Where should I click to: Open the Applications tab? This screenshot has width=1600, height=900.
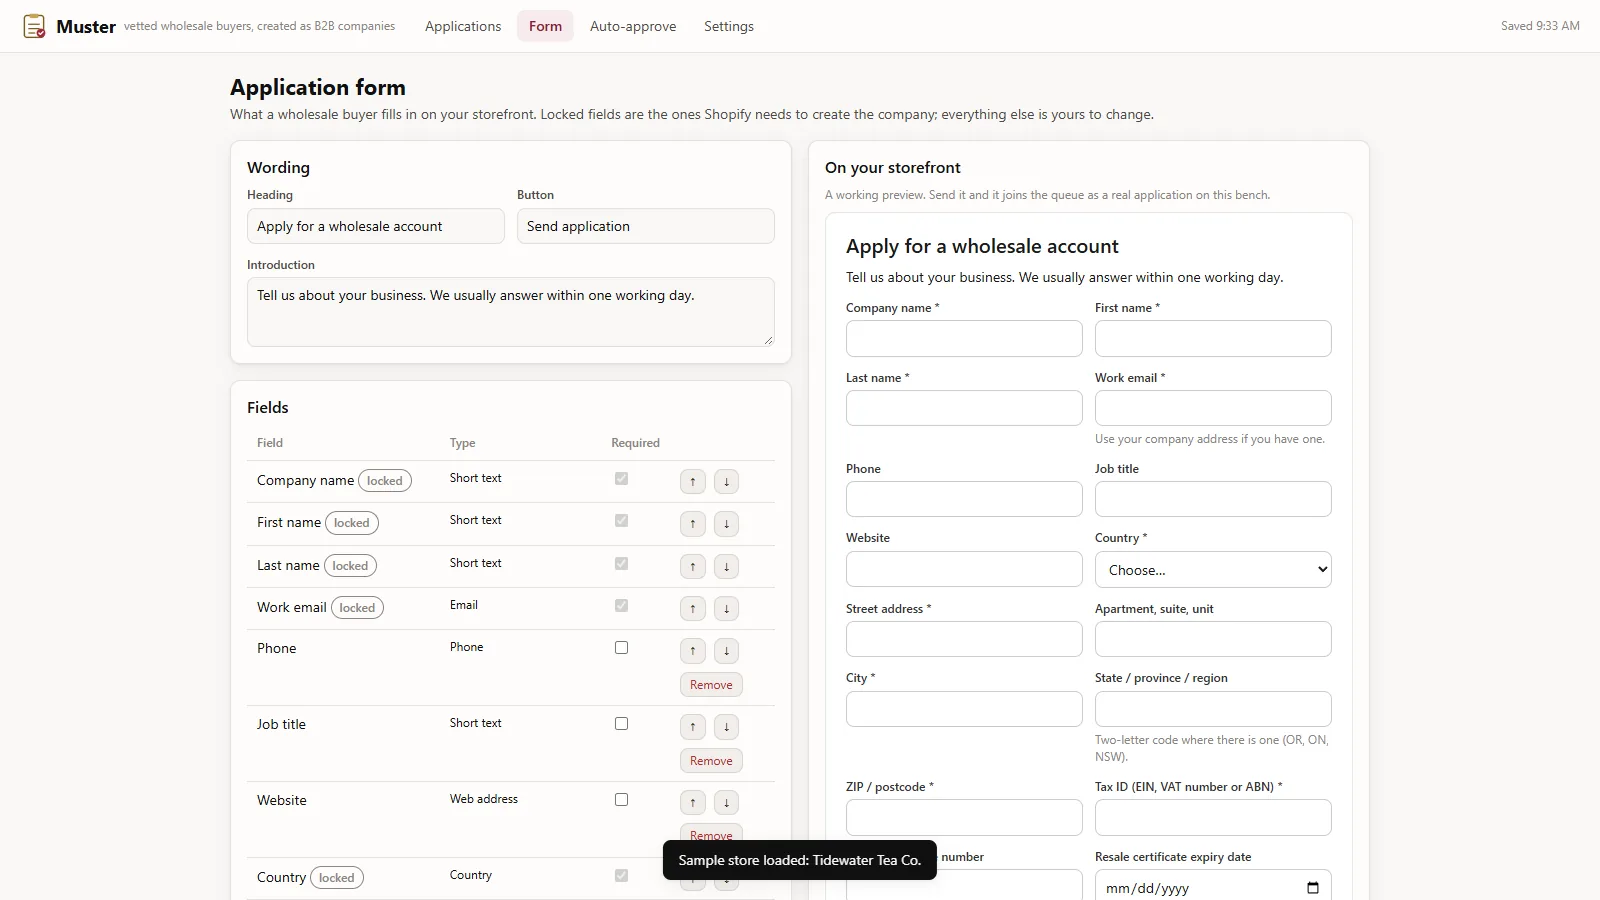pos(463,26)
